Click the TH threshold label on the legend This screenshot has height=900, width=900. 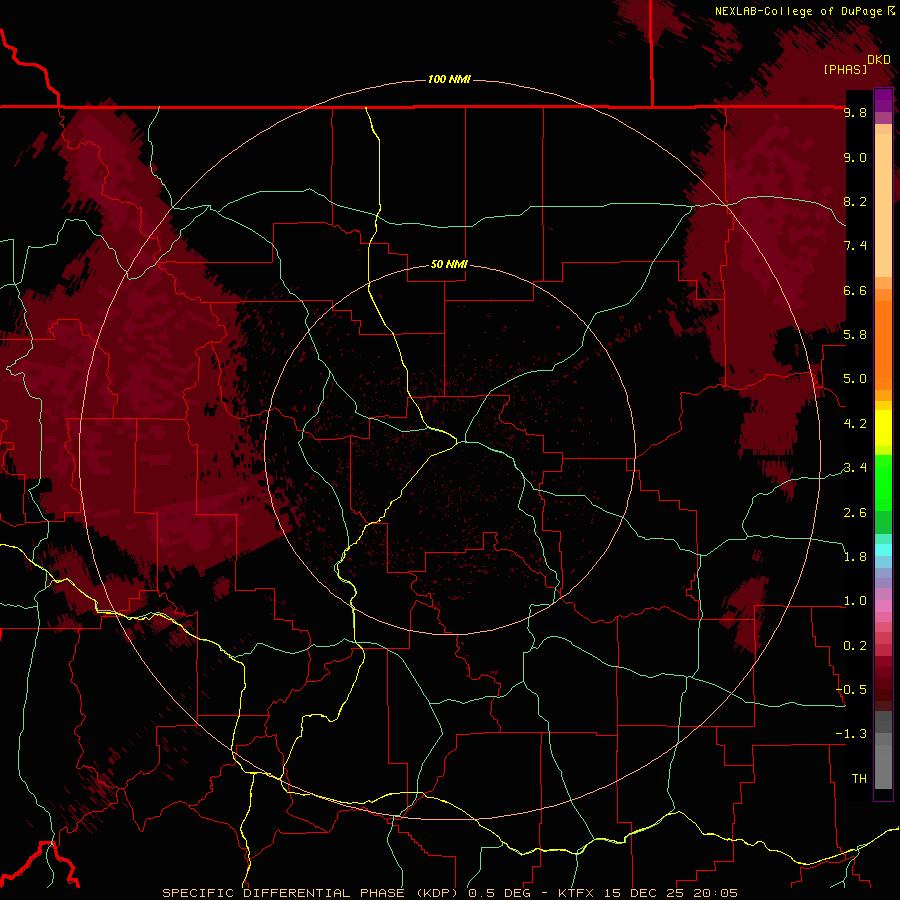click(859, 779)
